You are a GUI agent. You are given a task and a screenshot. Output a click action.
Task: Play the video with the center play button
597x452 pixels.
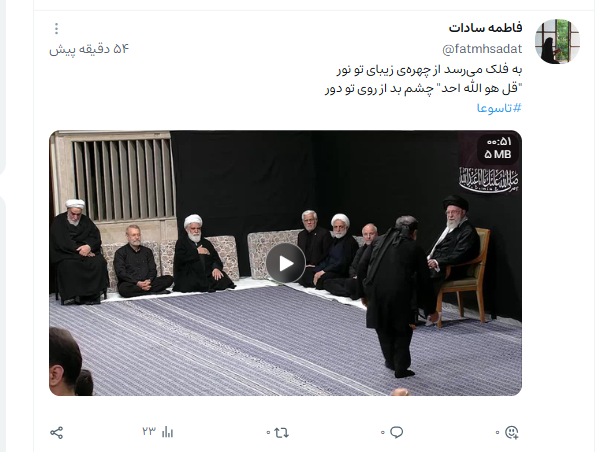tap(286, 263)
